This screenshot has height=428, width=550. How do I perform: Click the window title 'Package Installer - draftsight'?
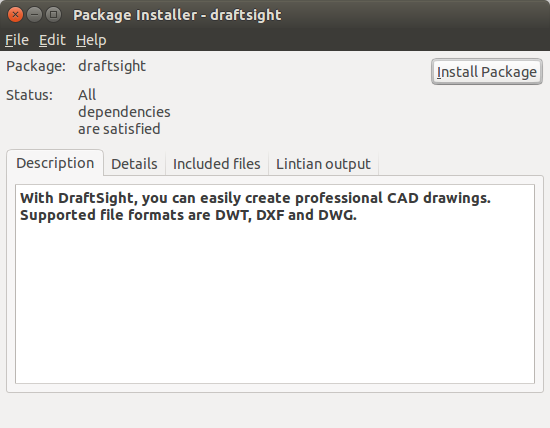(177, 15)
